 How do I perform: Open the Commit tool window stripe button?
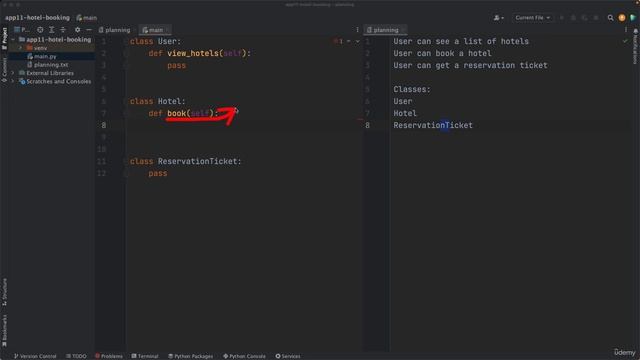pos(4,69)
